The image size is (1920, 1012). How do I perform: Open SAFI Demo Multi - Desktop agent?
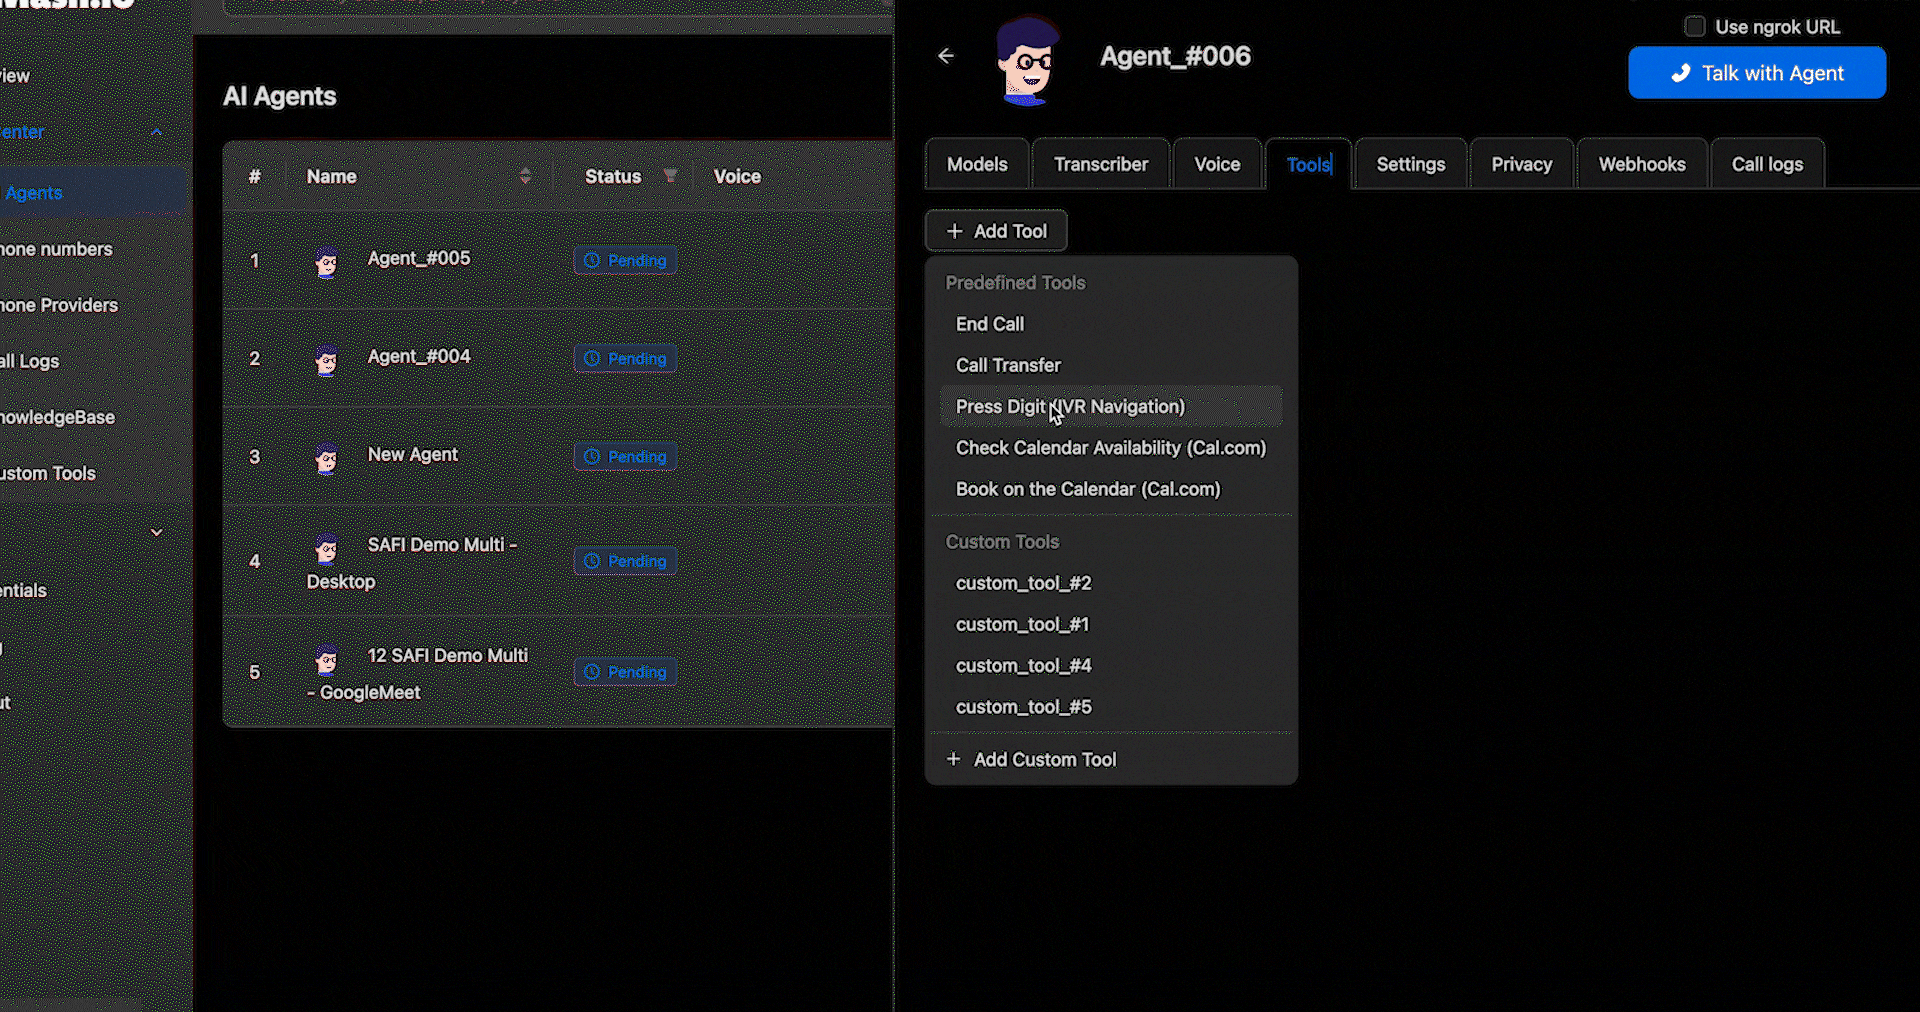click(x=412, y=563)
